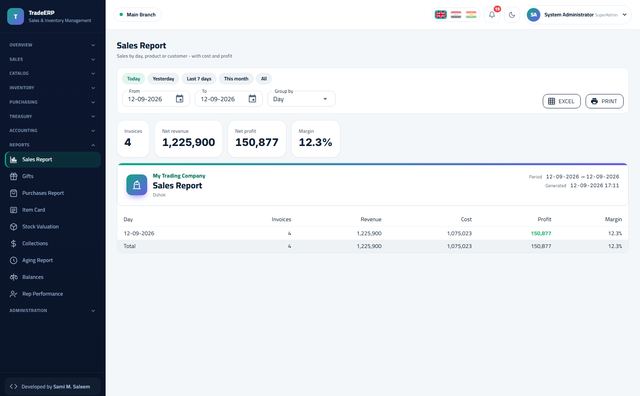Go to Purchases Report label
Image resolution: width=640 pixels, height=396 pixels.
[x=43, y=193]
